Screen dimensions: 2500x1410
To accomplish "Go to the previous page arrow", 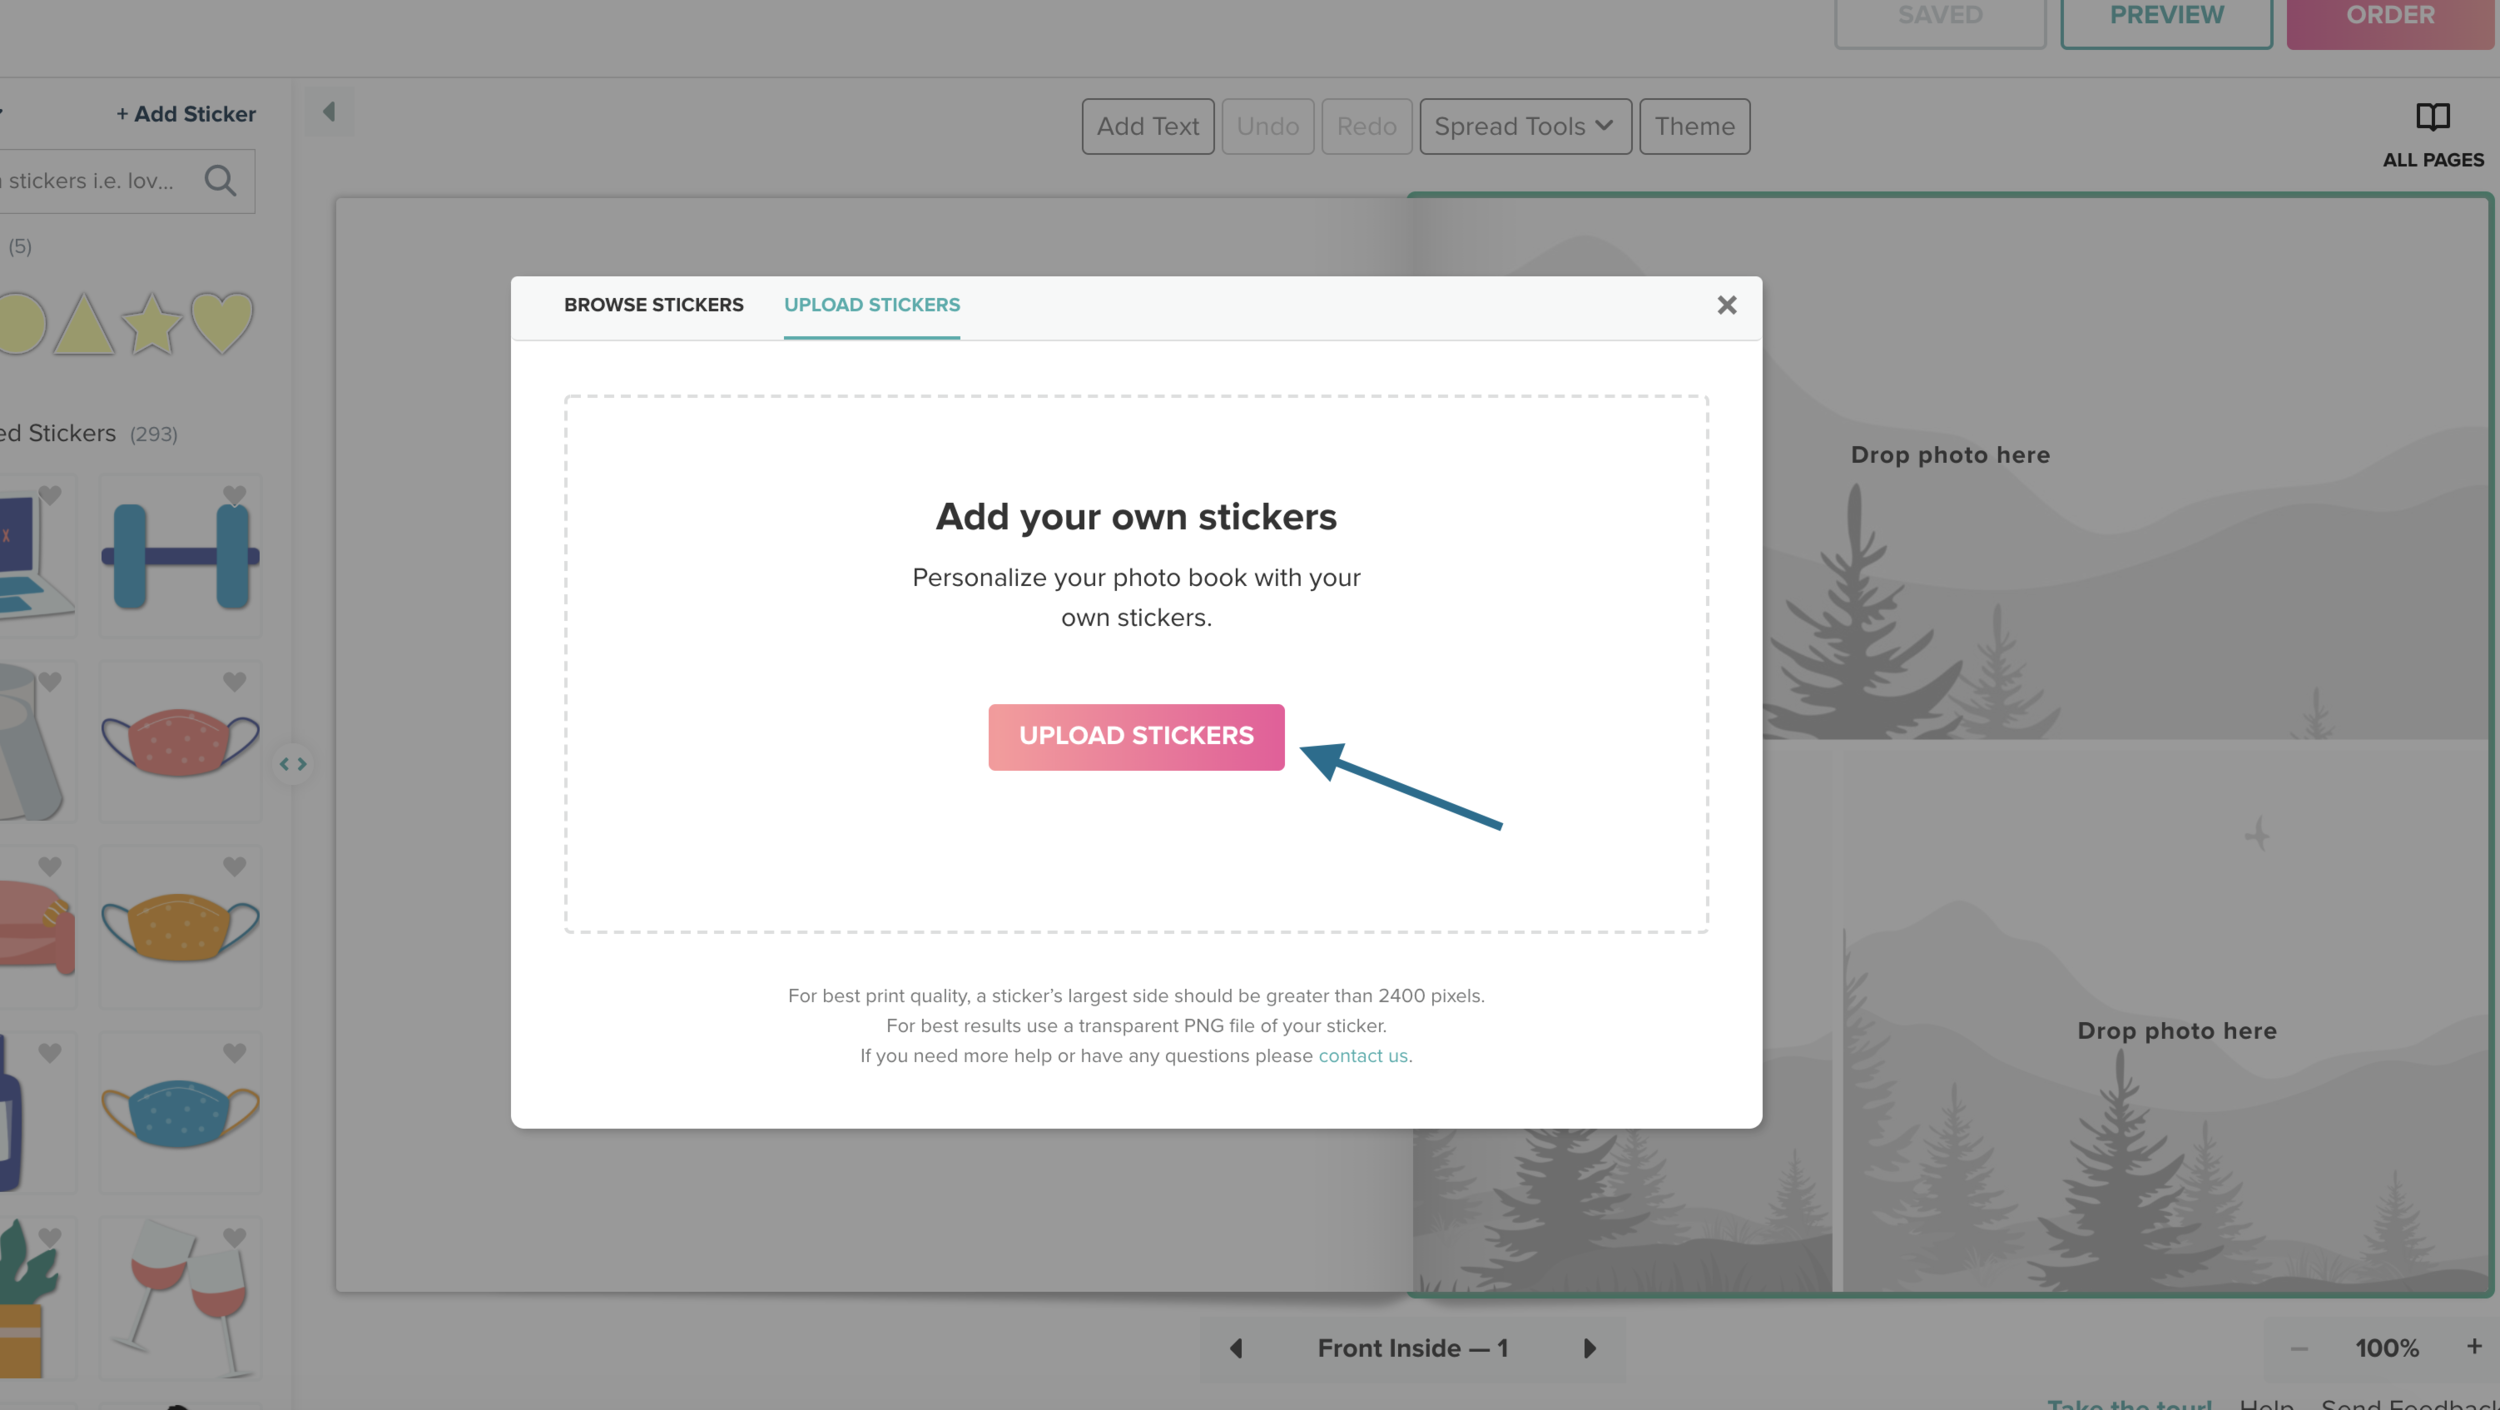I will (x=1236, y=1348).
